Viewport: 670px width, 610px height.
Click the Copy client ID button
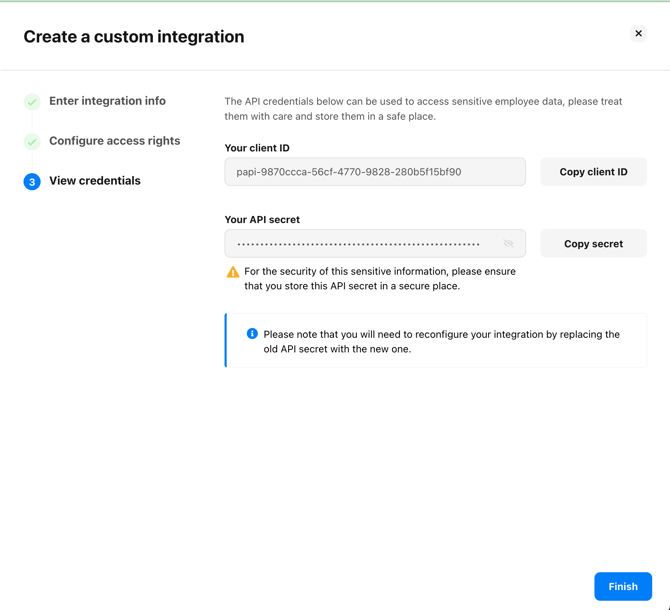click(593, 172)
